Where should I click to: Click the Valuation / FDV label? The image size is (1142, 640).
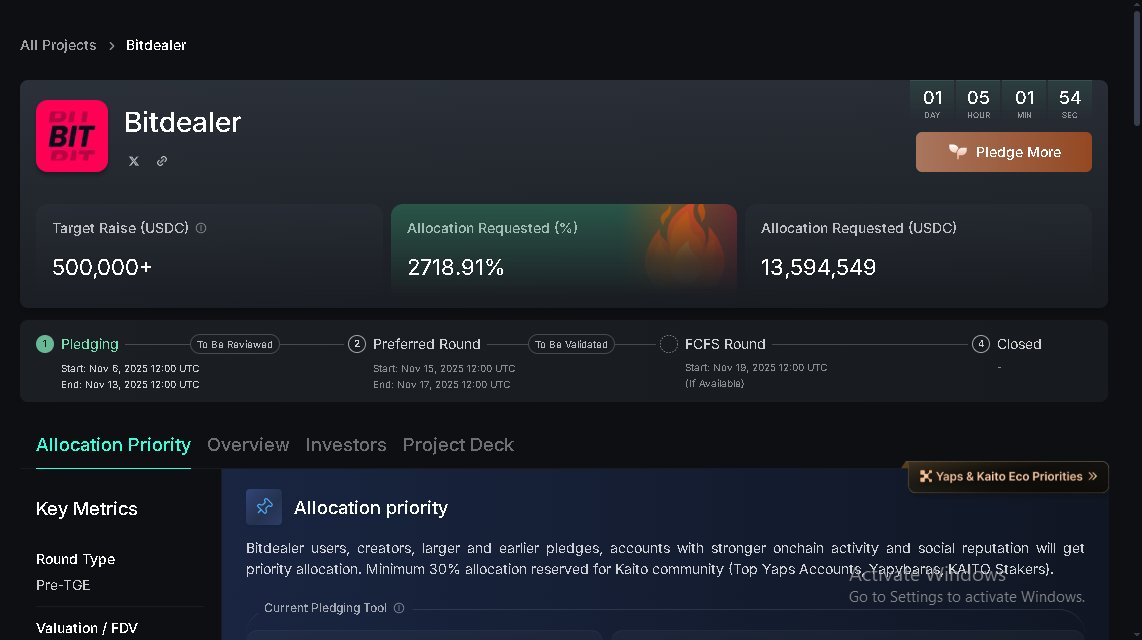(x=87, y=628)
